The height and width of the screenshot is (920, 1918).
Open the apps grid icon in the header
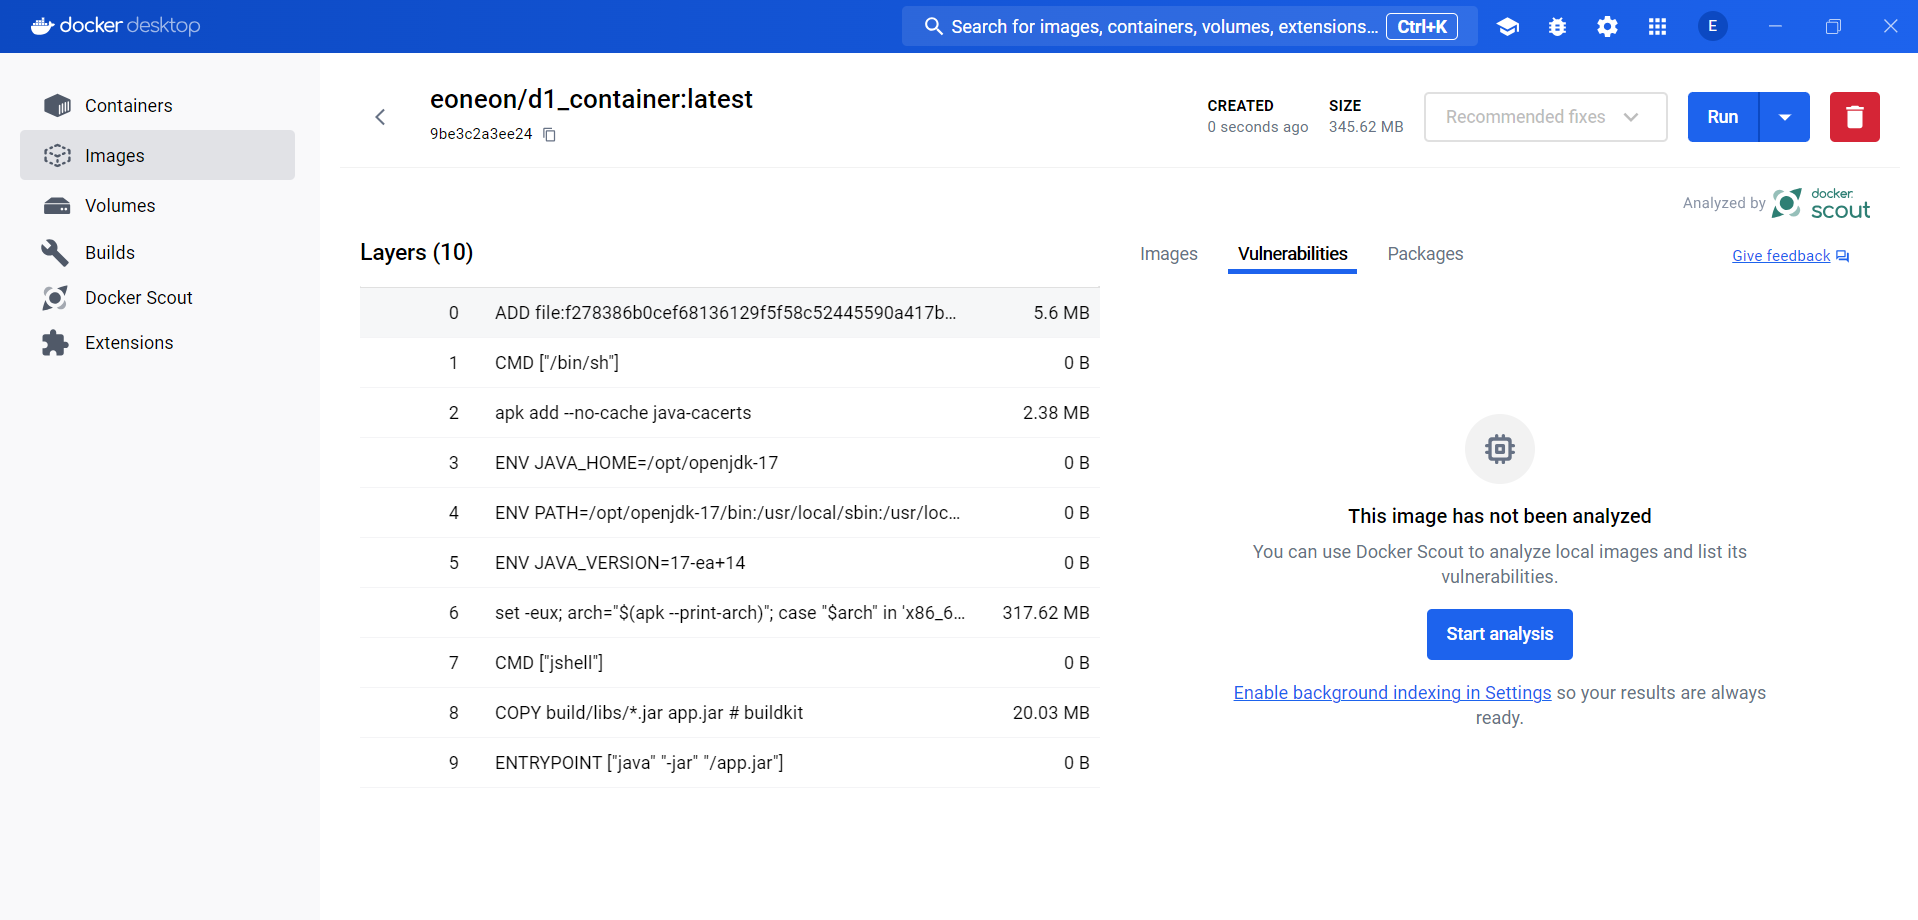pos(1657,27)
